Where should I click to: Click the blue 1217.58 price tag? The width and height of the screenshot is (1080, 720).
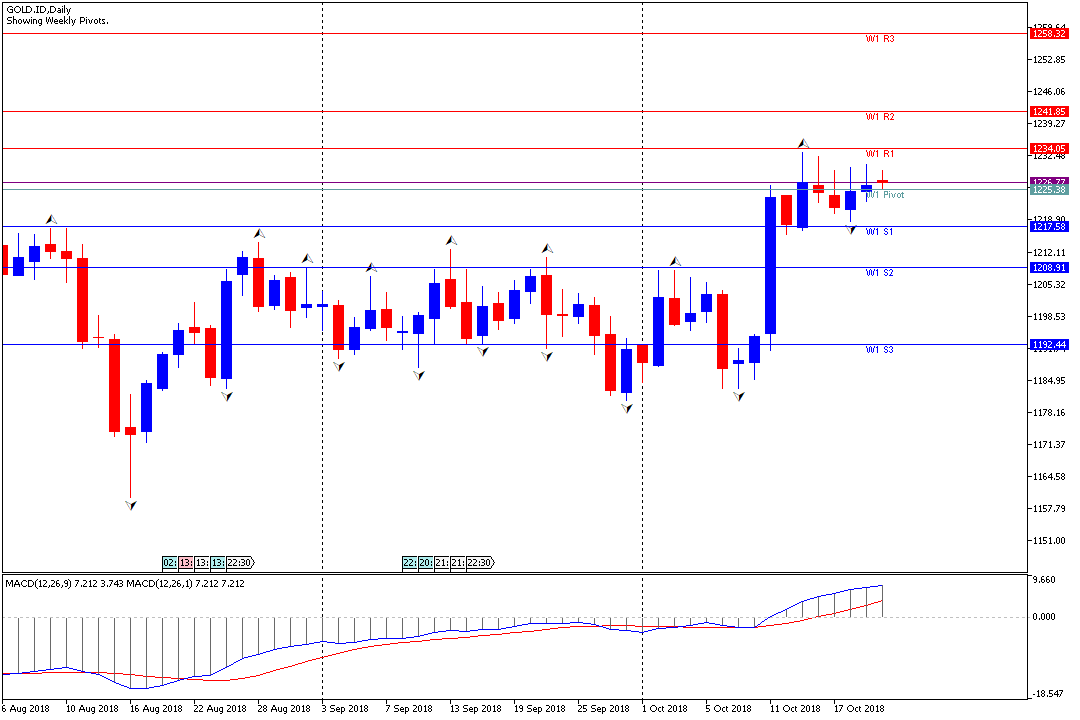[x=1048, y=227]
